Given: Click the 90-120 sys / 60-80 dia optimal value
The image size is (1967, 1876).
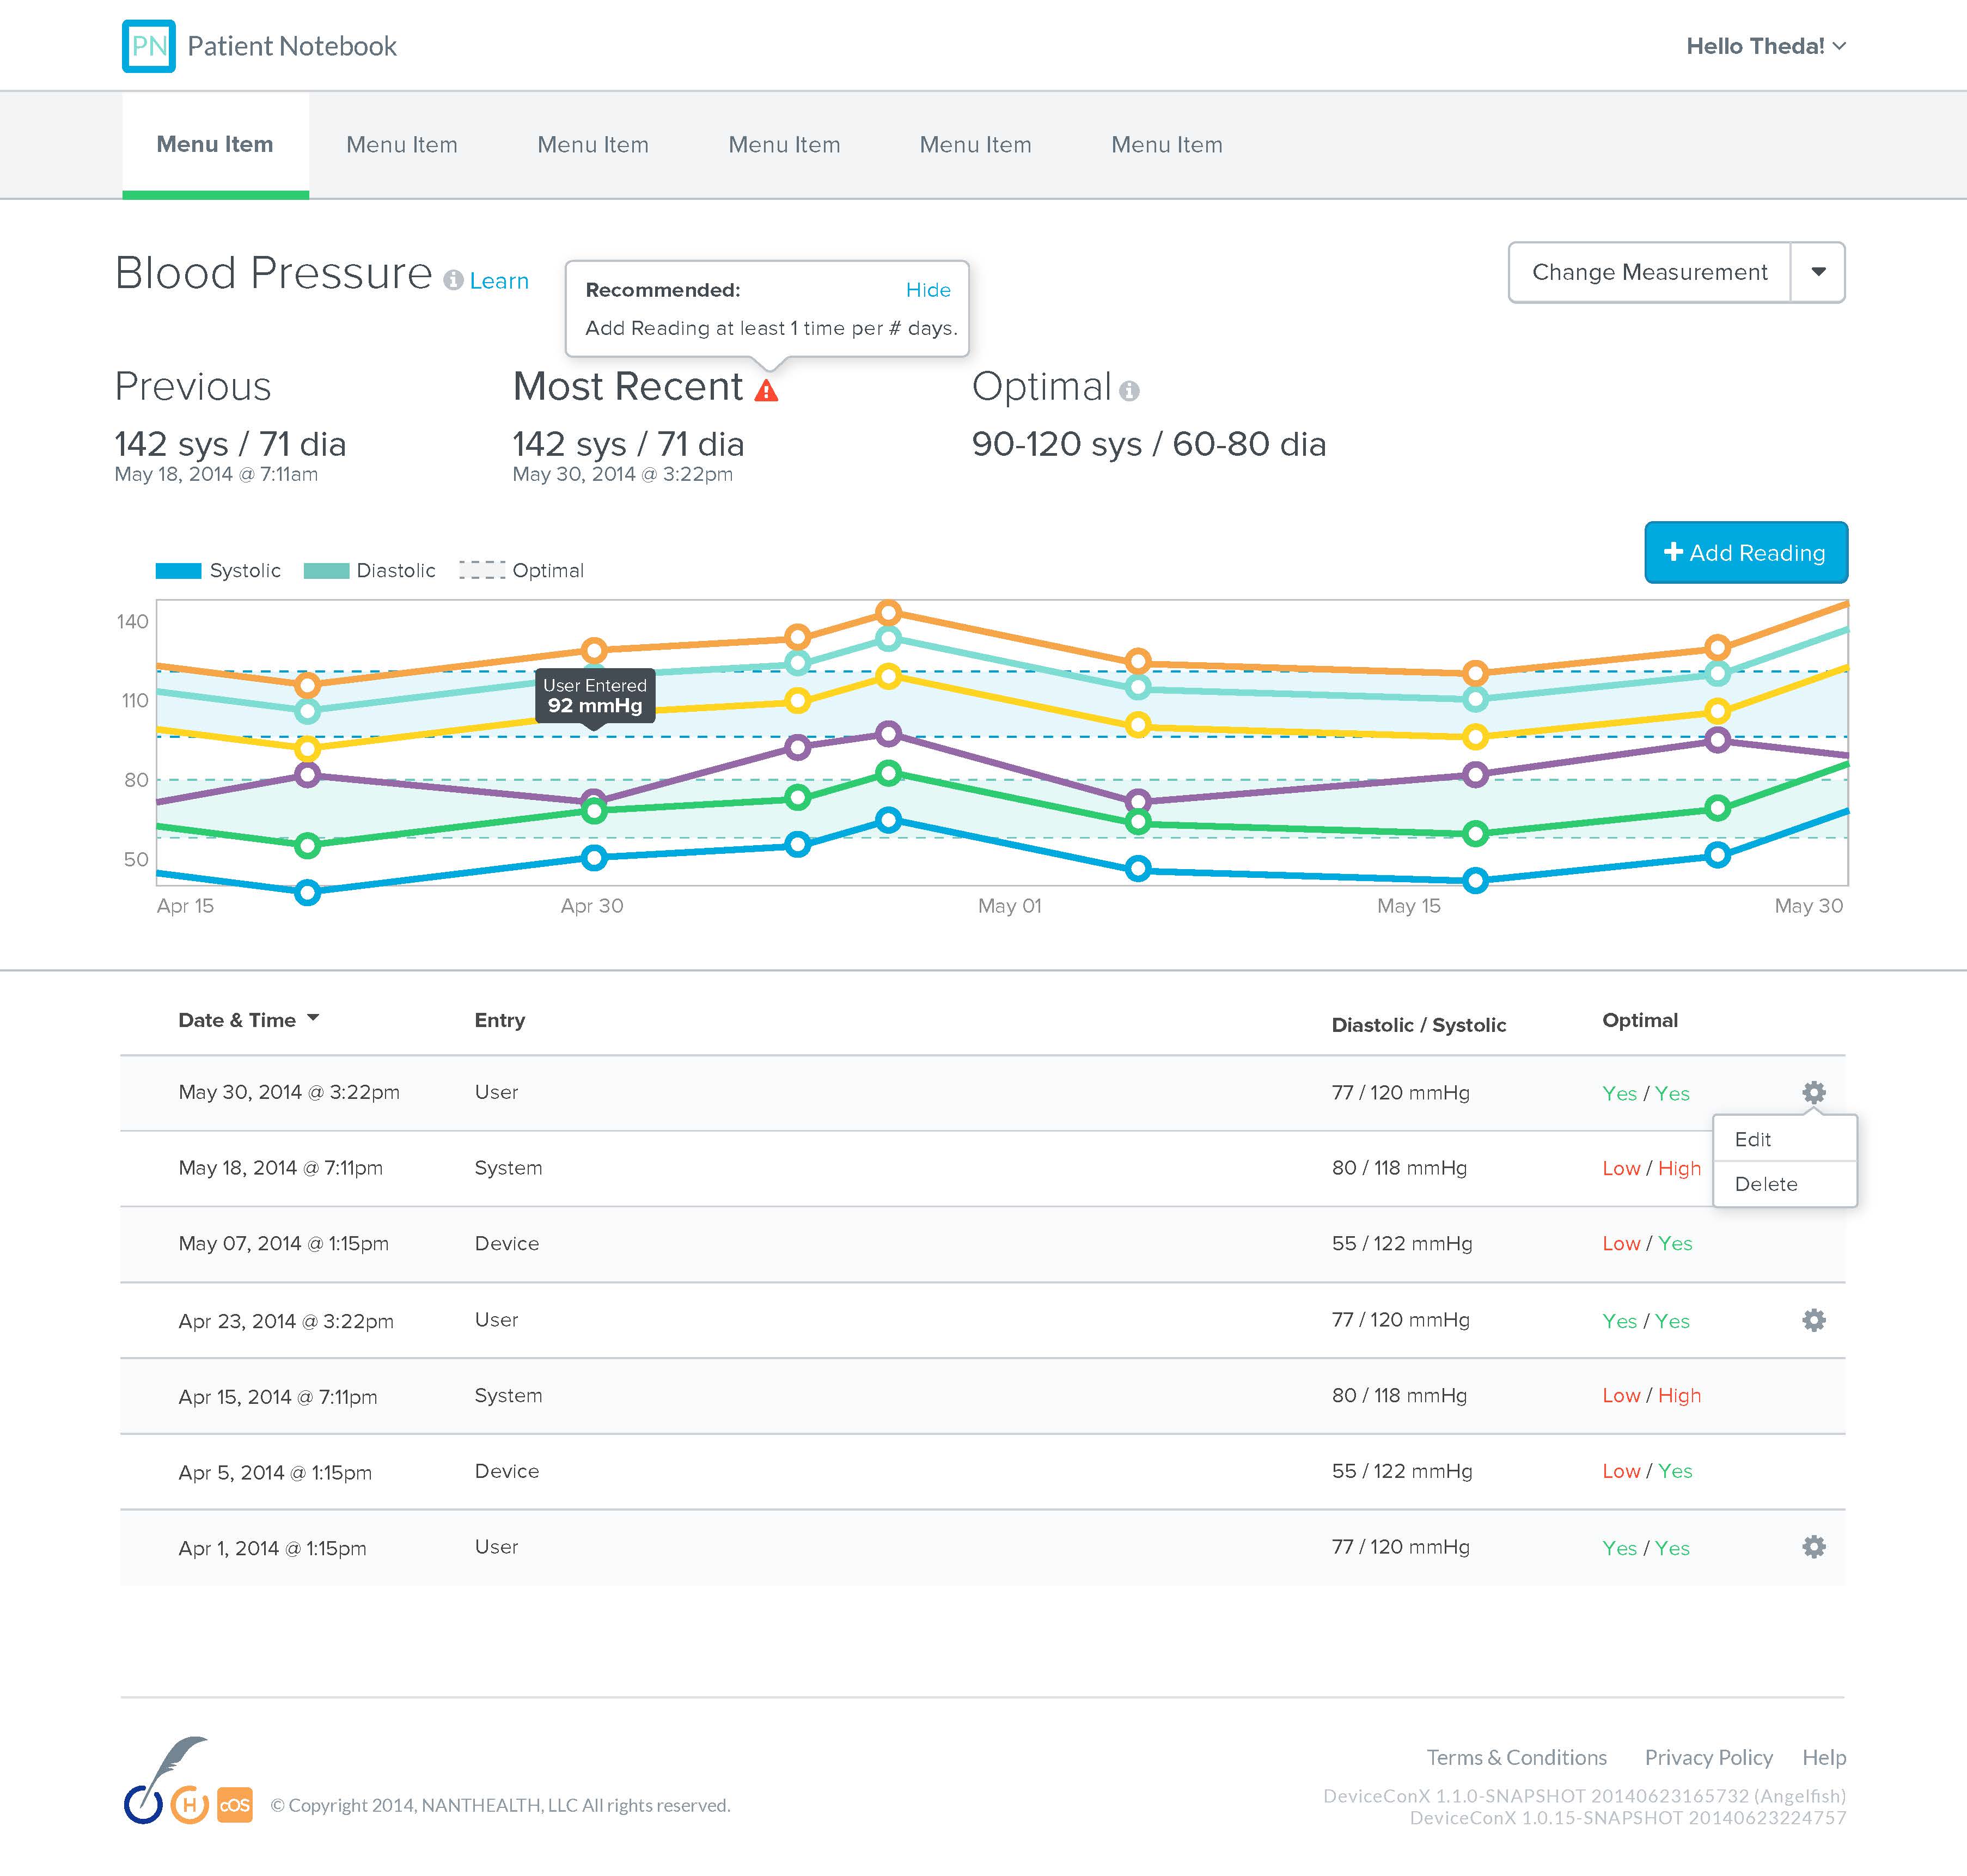Looking at the screenshot, I should click(1149, 444).
